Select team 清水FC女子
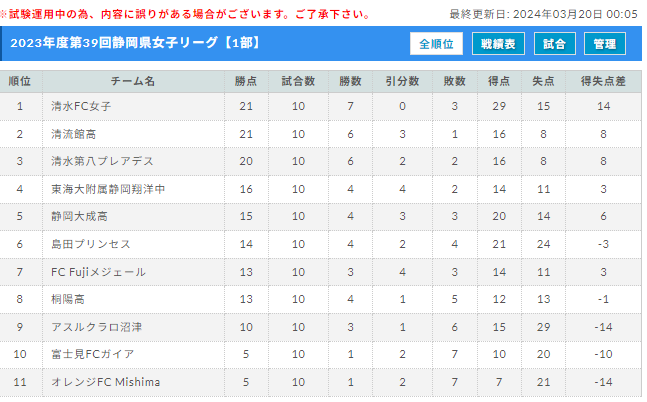 81,106
